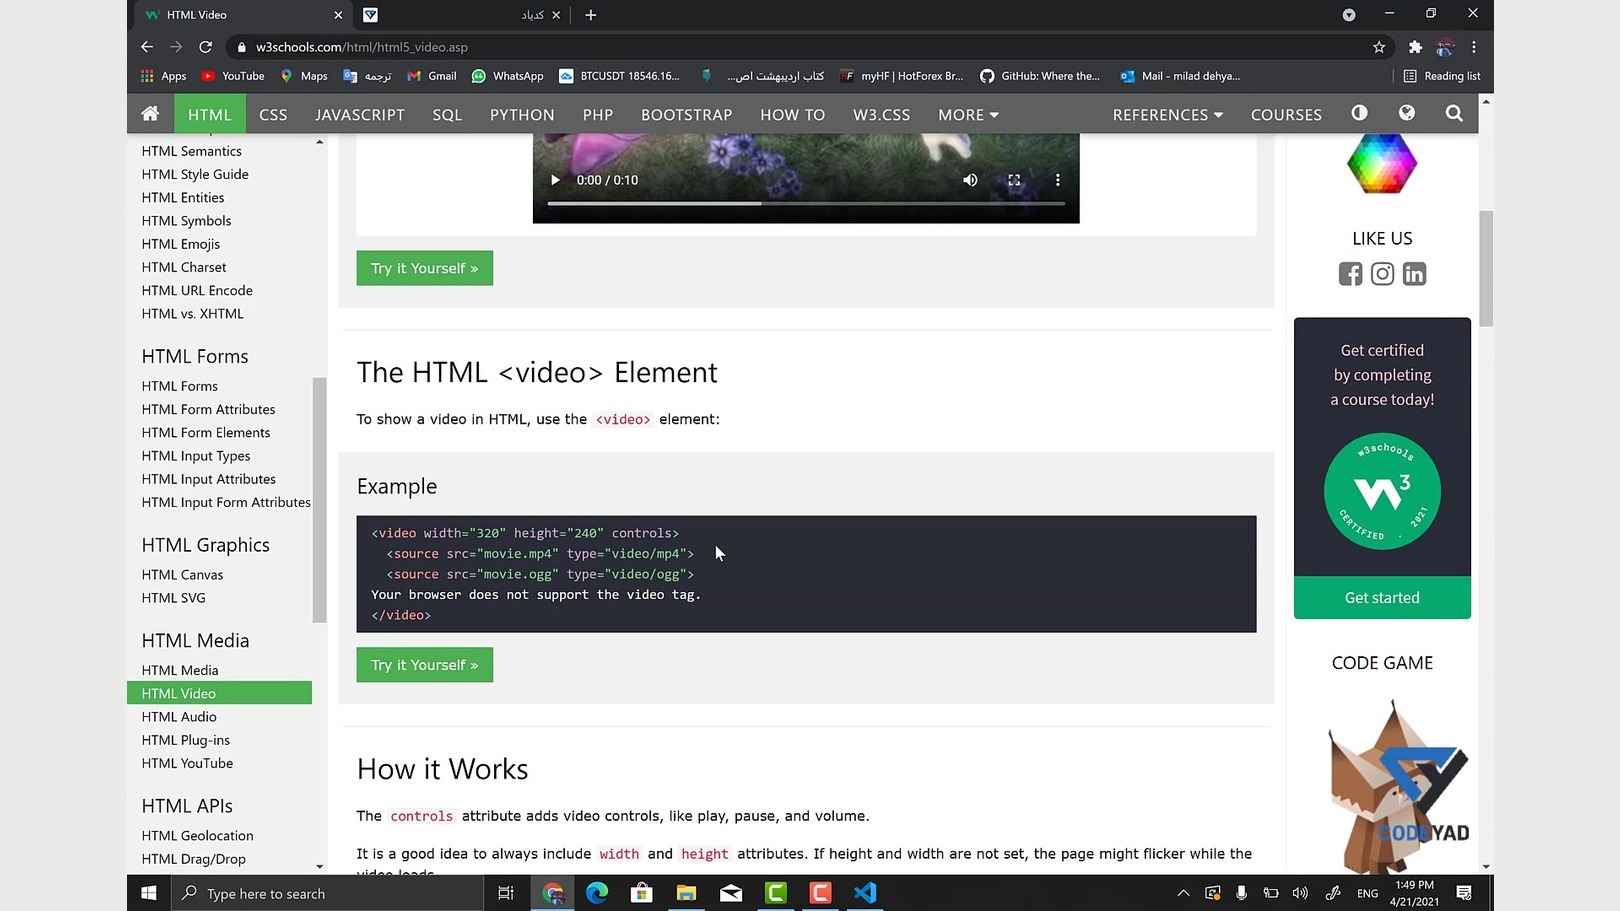Click browser back arrow
Screen dimensions: 1620x911
pos(147,47)
